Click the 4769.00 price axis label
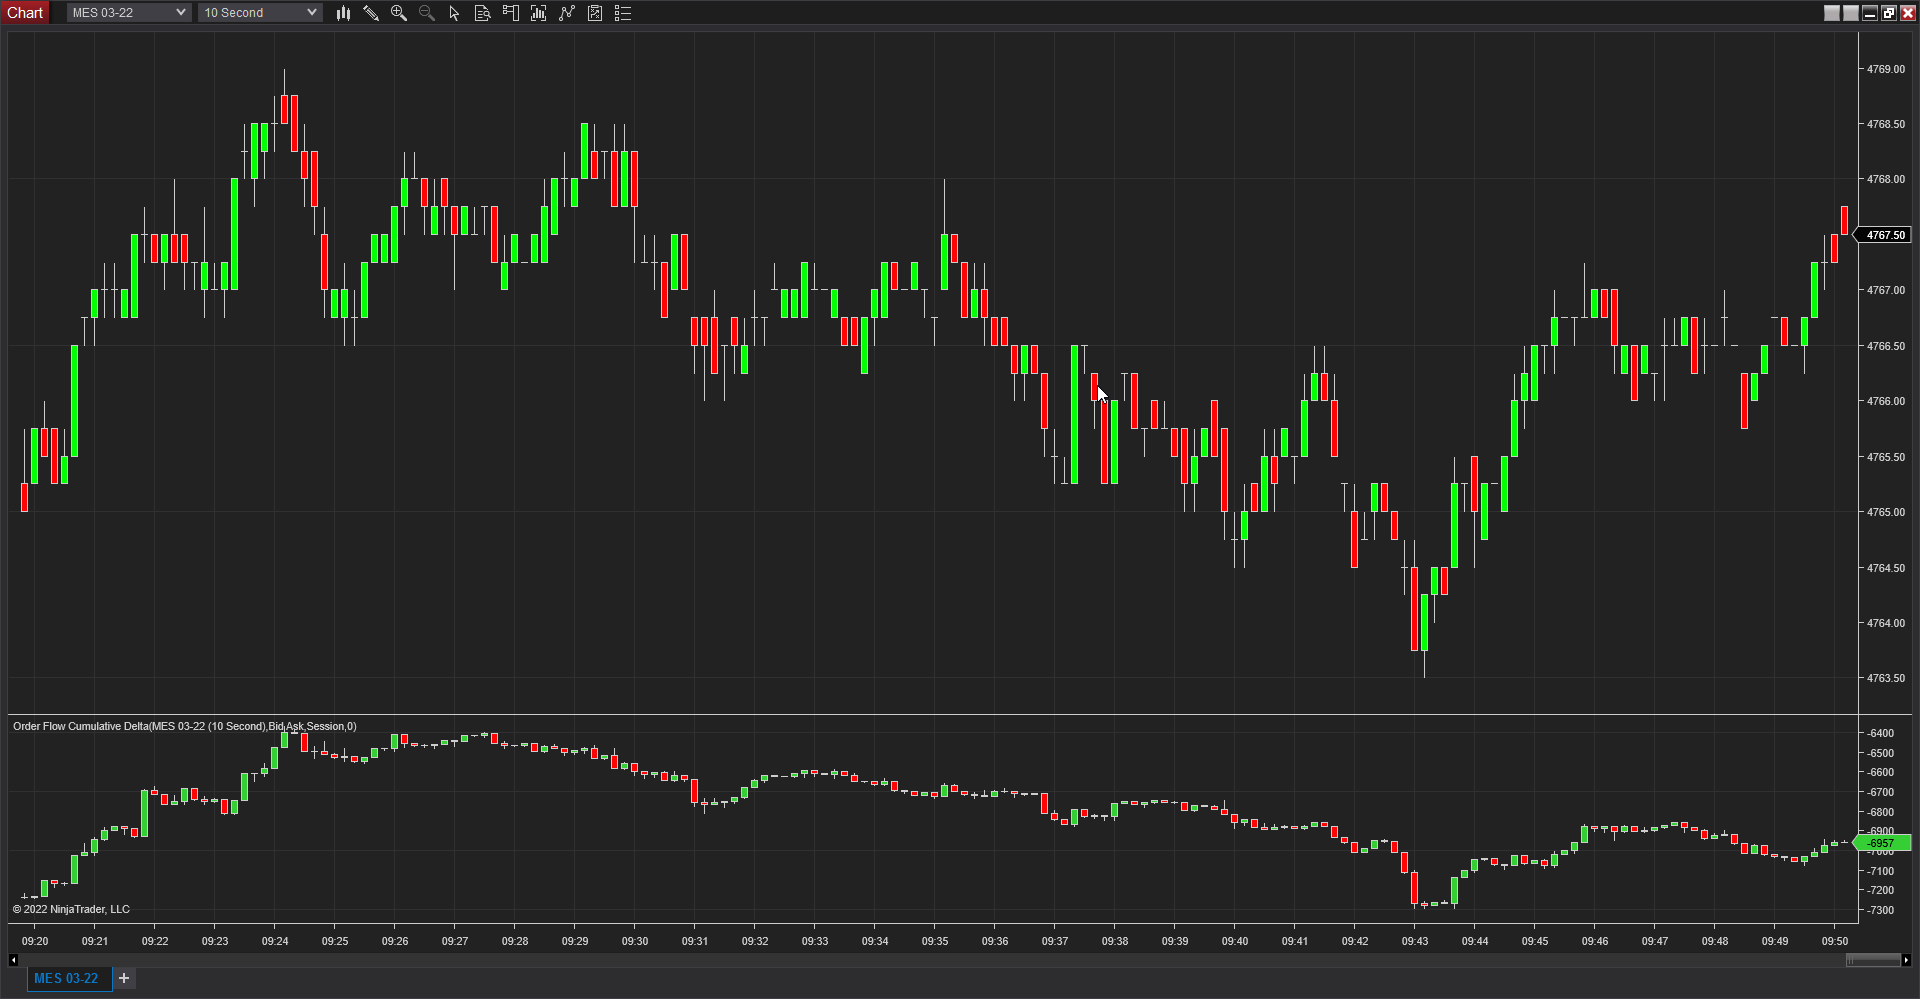The height and width of the screenshot is (999, 1920). (1885, 69)
